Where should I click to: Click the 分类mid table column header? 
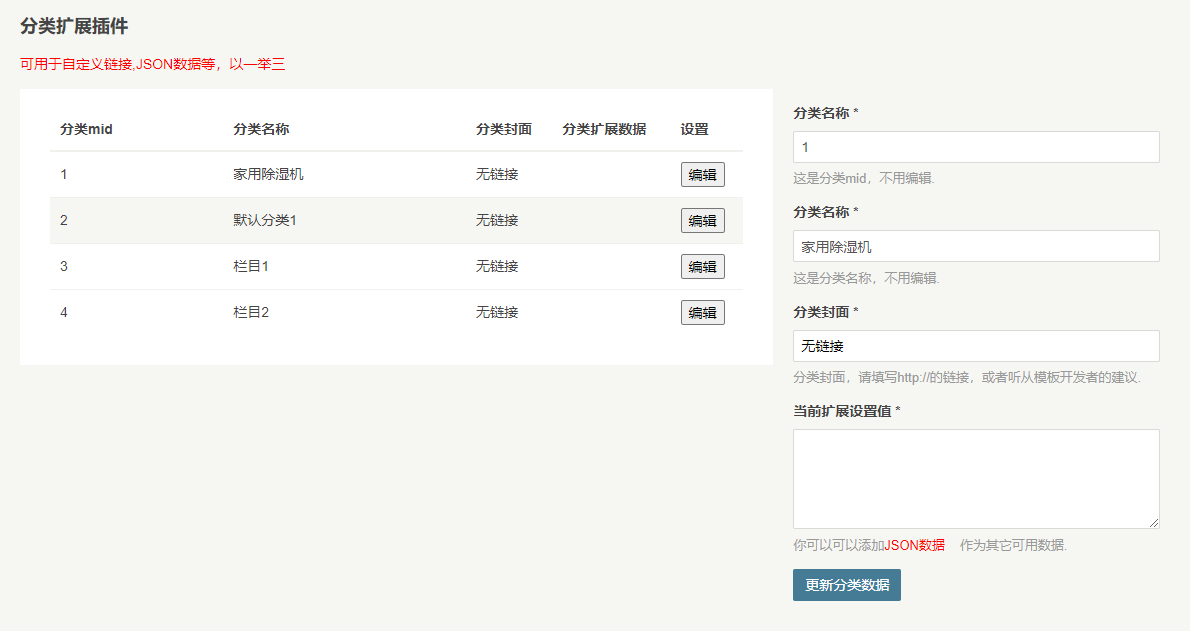click(86, 129)
